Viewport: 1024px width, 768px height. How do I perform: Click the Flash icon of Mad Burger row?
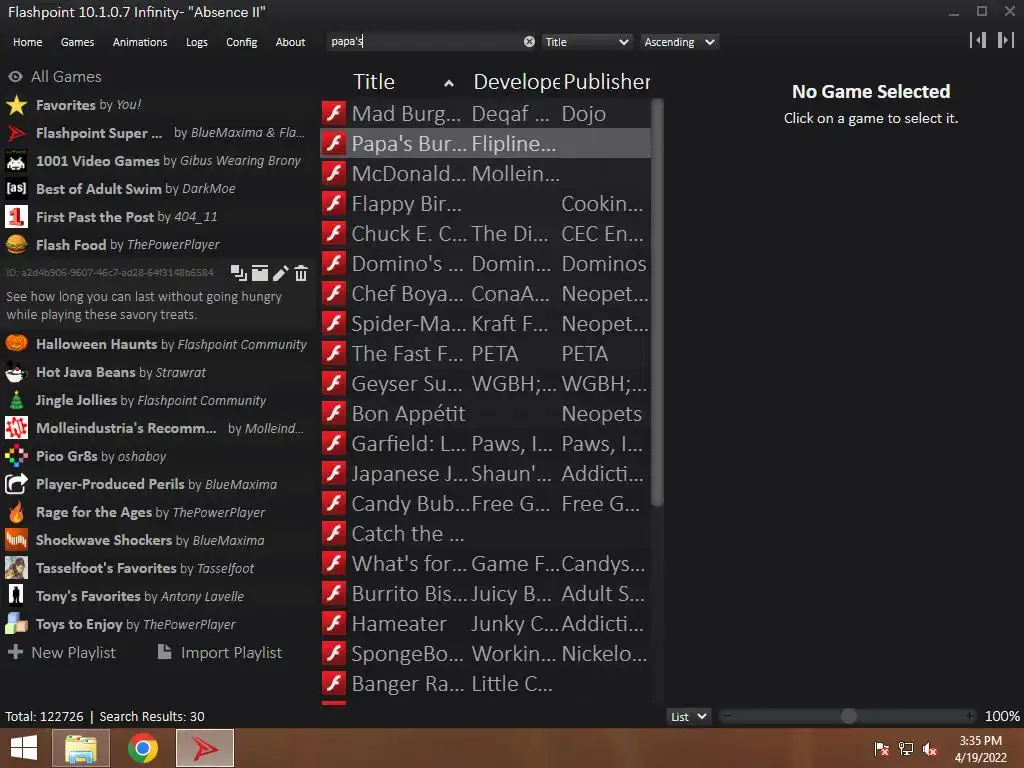pyautogui.click(x=334, y=113)
